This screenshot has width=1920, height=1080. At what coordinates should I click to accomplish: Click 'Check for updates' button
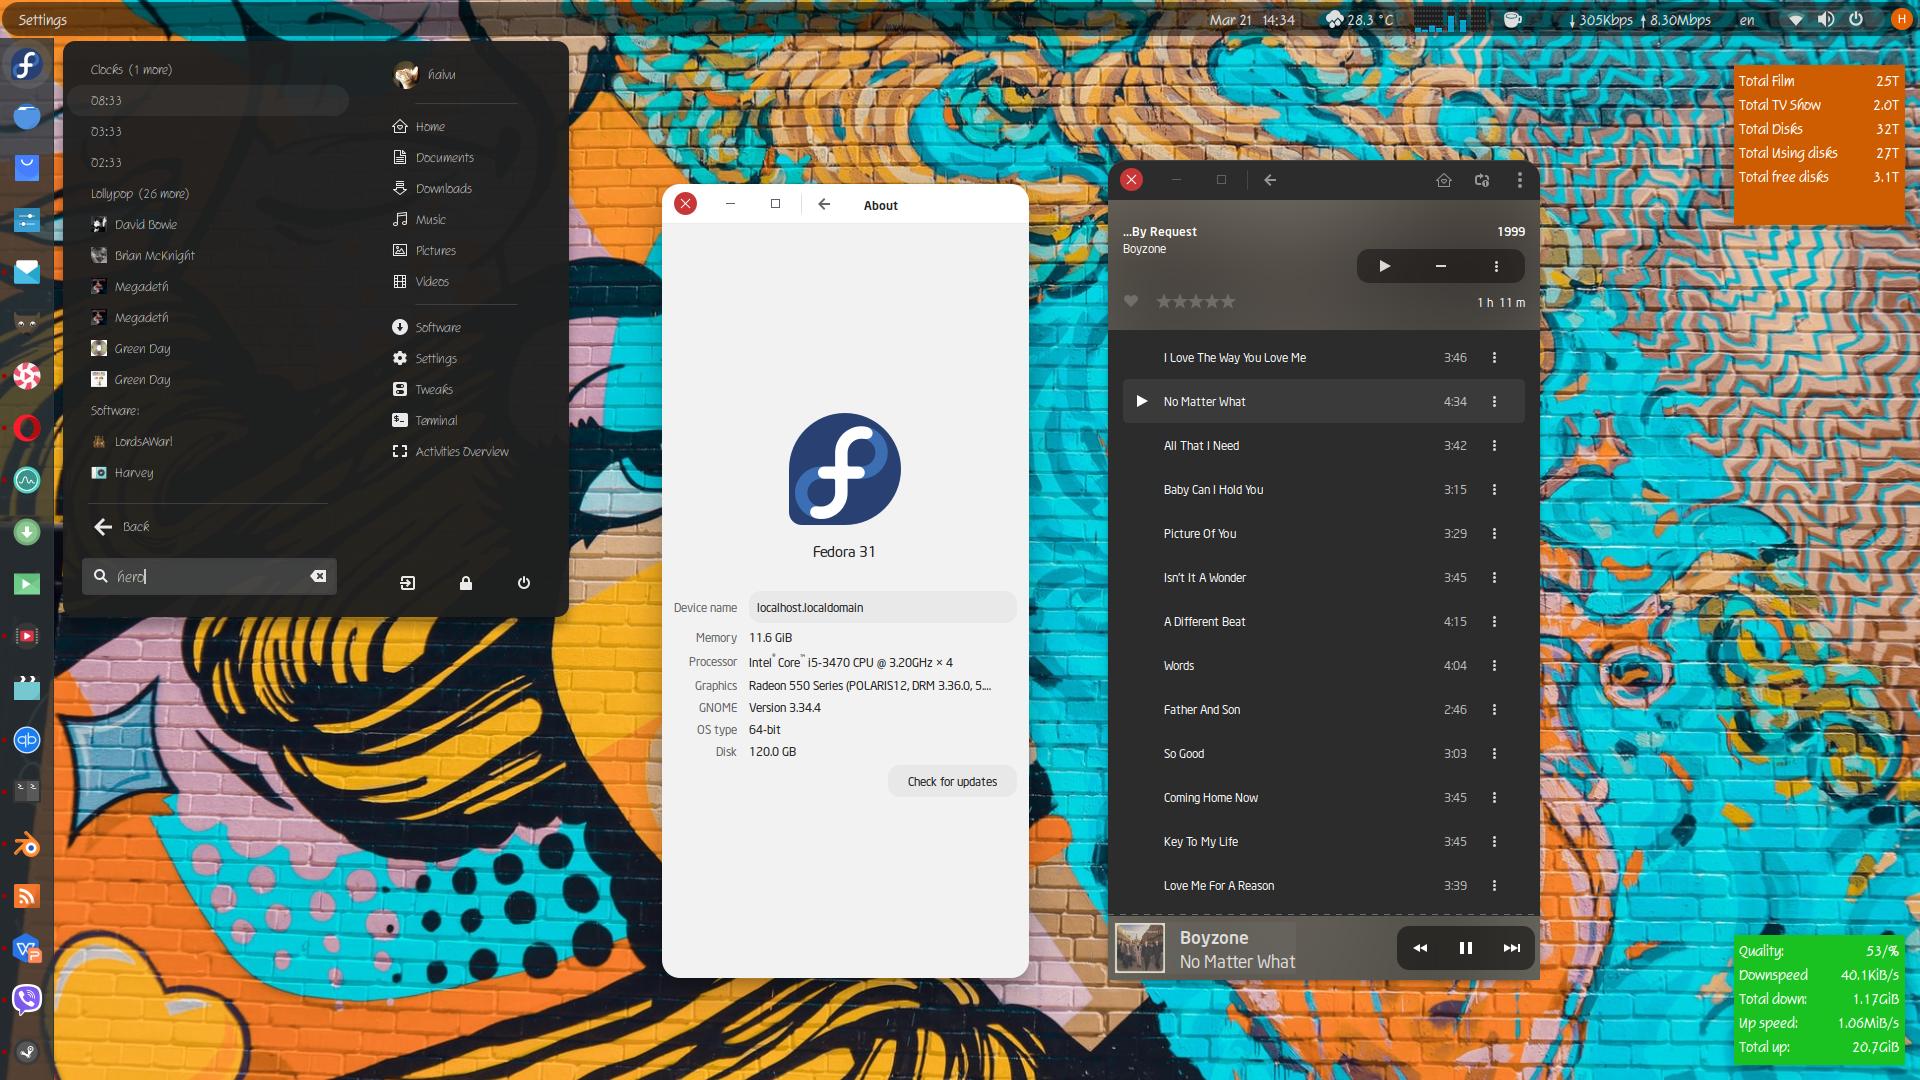coord(952,782)
